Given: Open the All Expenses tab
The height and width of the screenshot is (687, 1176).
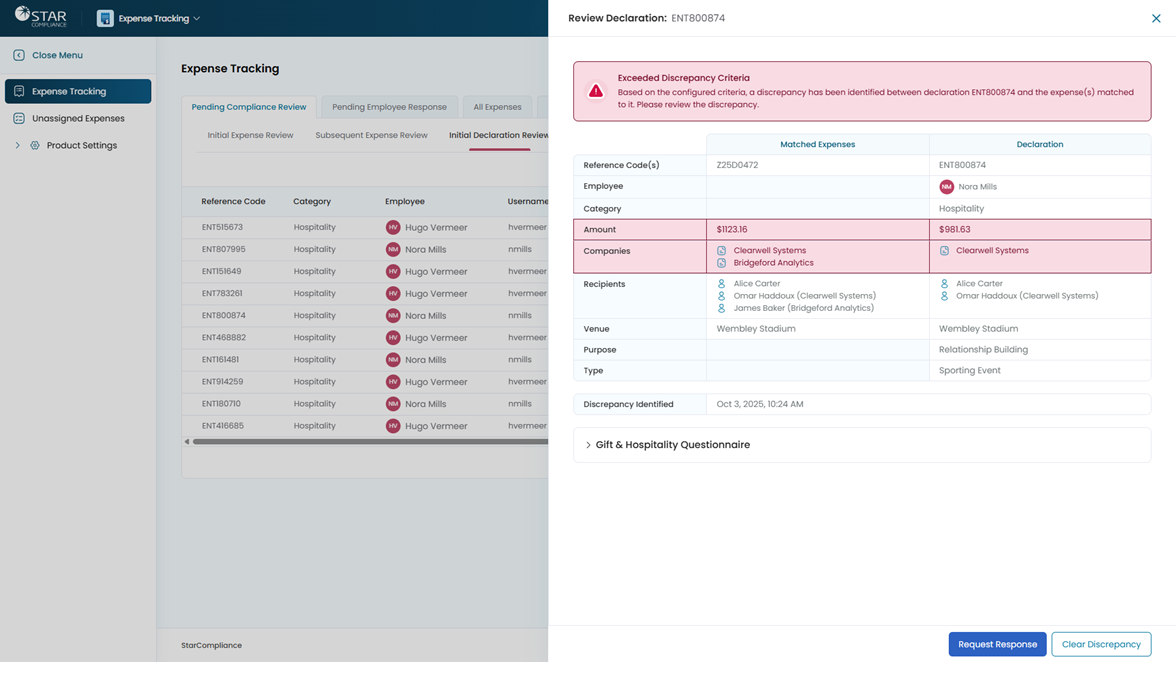Looking at the screenshot, I should (x=497, y=107).
